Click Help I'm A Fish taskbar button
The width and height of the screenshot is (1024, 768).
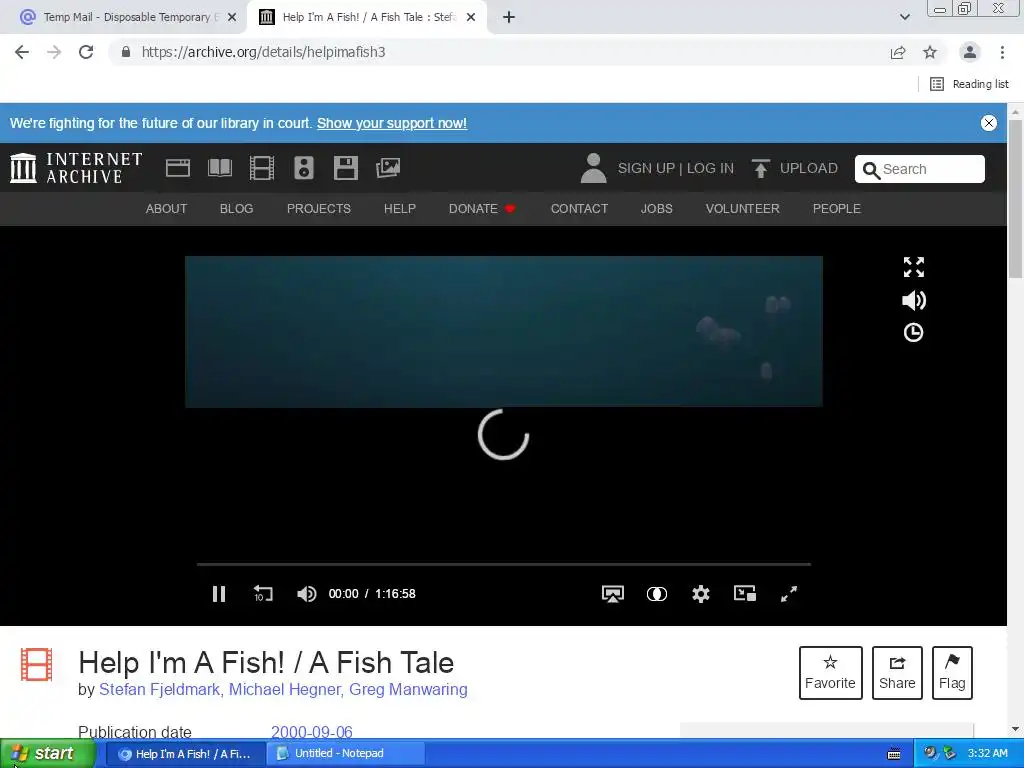point(185,753)
